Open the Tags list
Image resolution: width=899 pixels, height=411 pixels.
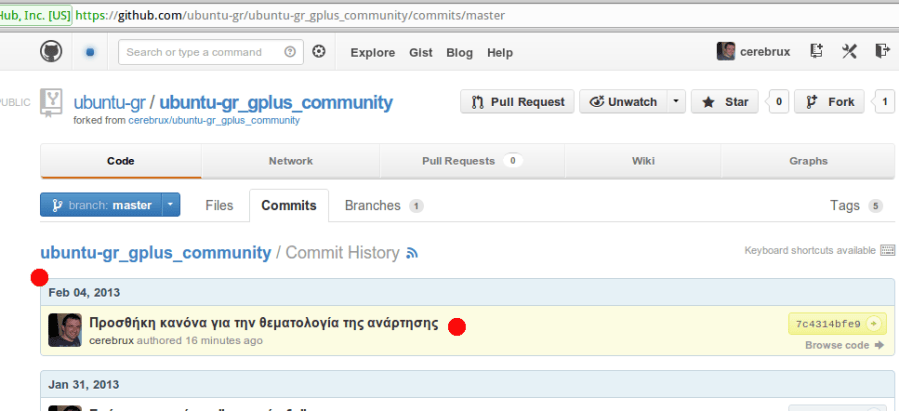[x=856, y=205]
